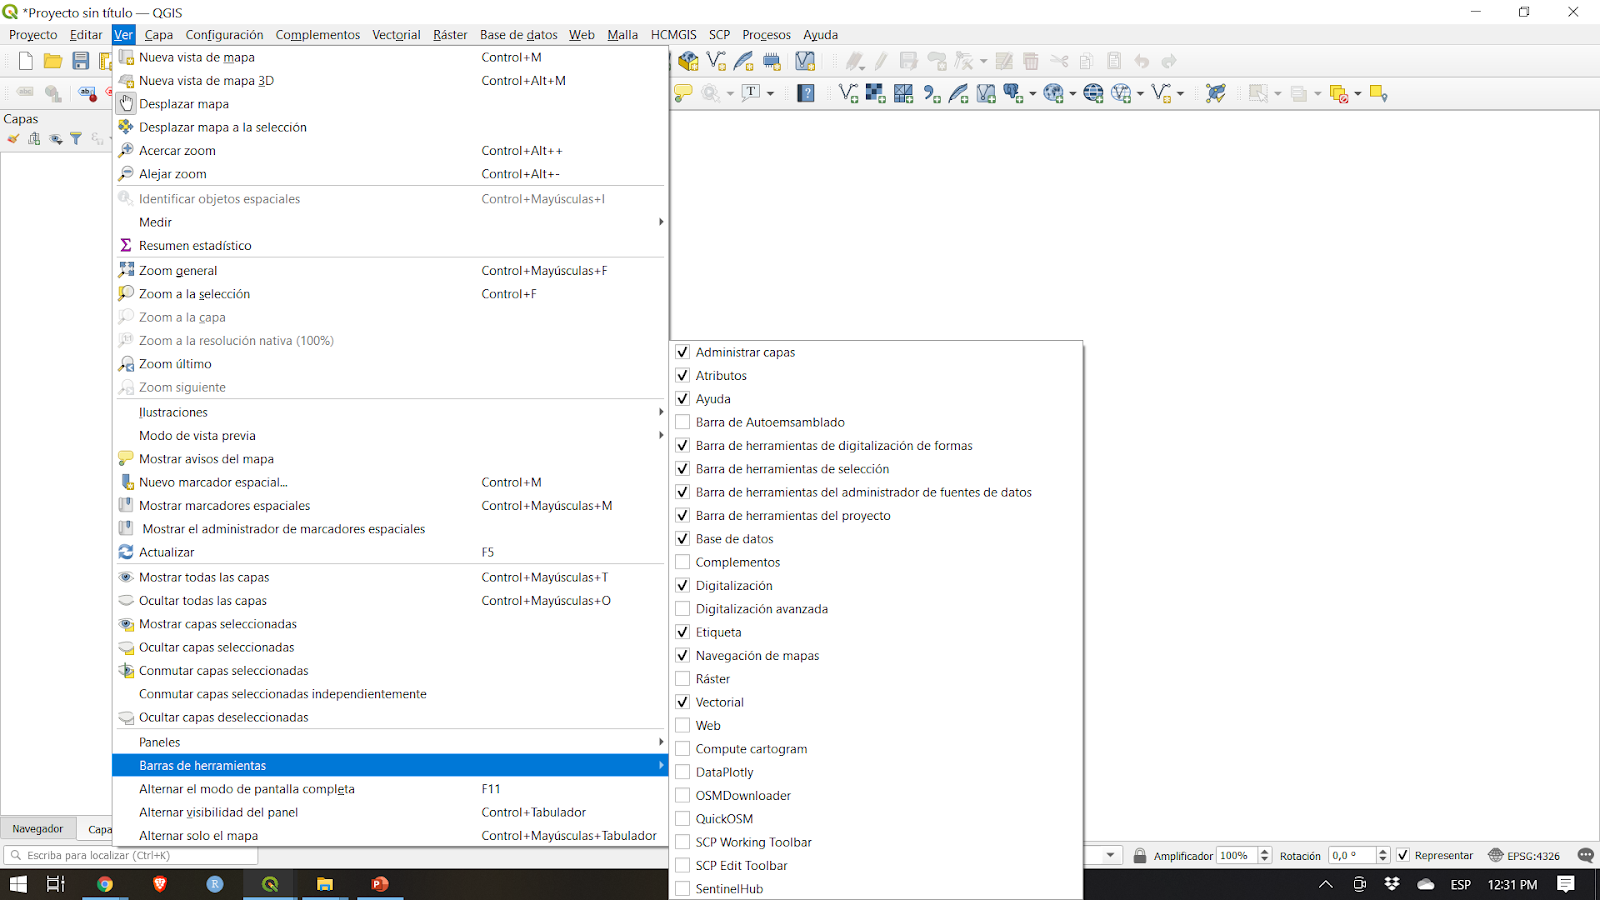Choose Mostrar todas las capas
The width and height of the screenshot is (1600, 900).
390,577
